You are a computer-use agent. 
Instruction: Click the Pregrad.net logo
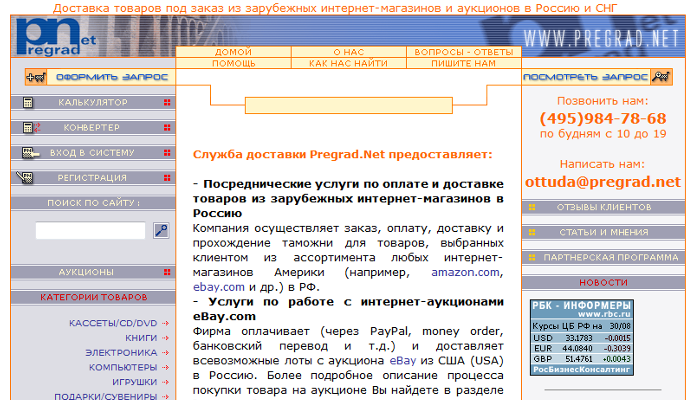click(55, 37)
